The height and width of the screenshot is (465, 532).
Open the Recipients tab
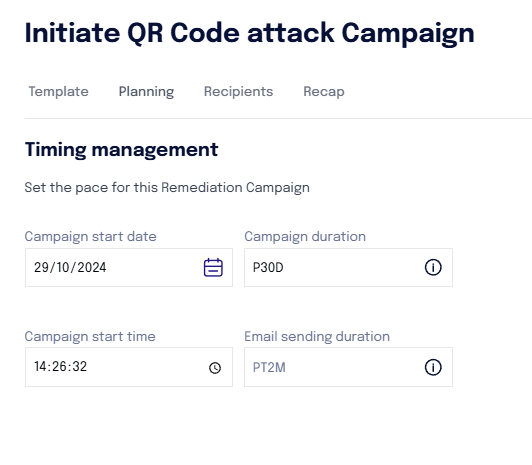[238, 92]
